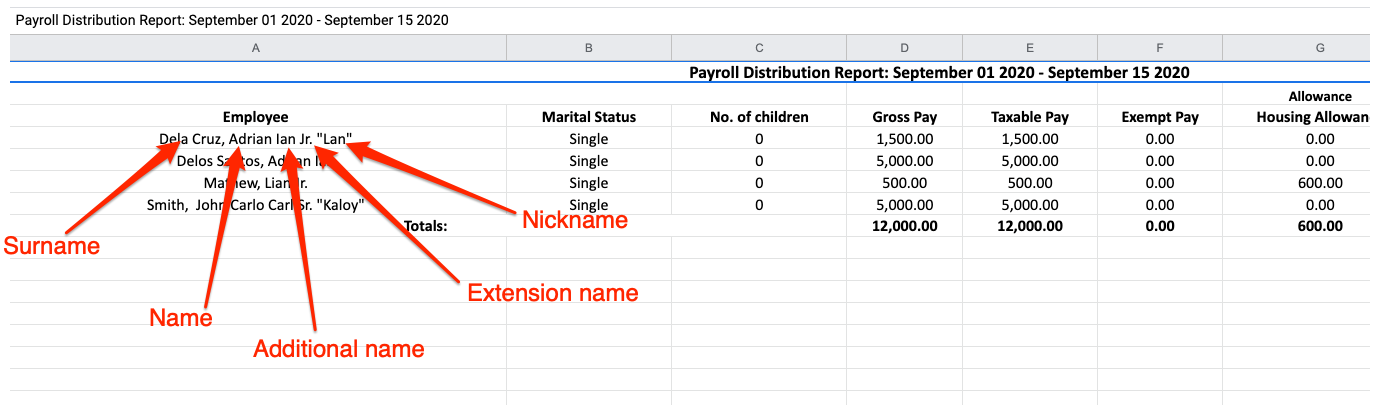1376x411 pixels.
Task: Select column E header
Action: (1029, 48)
